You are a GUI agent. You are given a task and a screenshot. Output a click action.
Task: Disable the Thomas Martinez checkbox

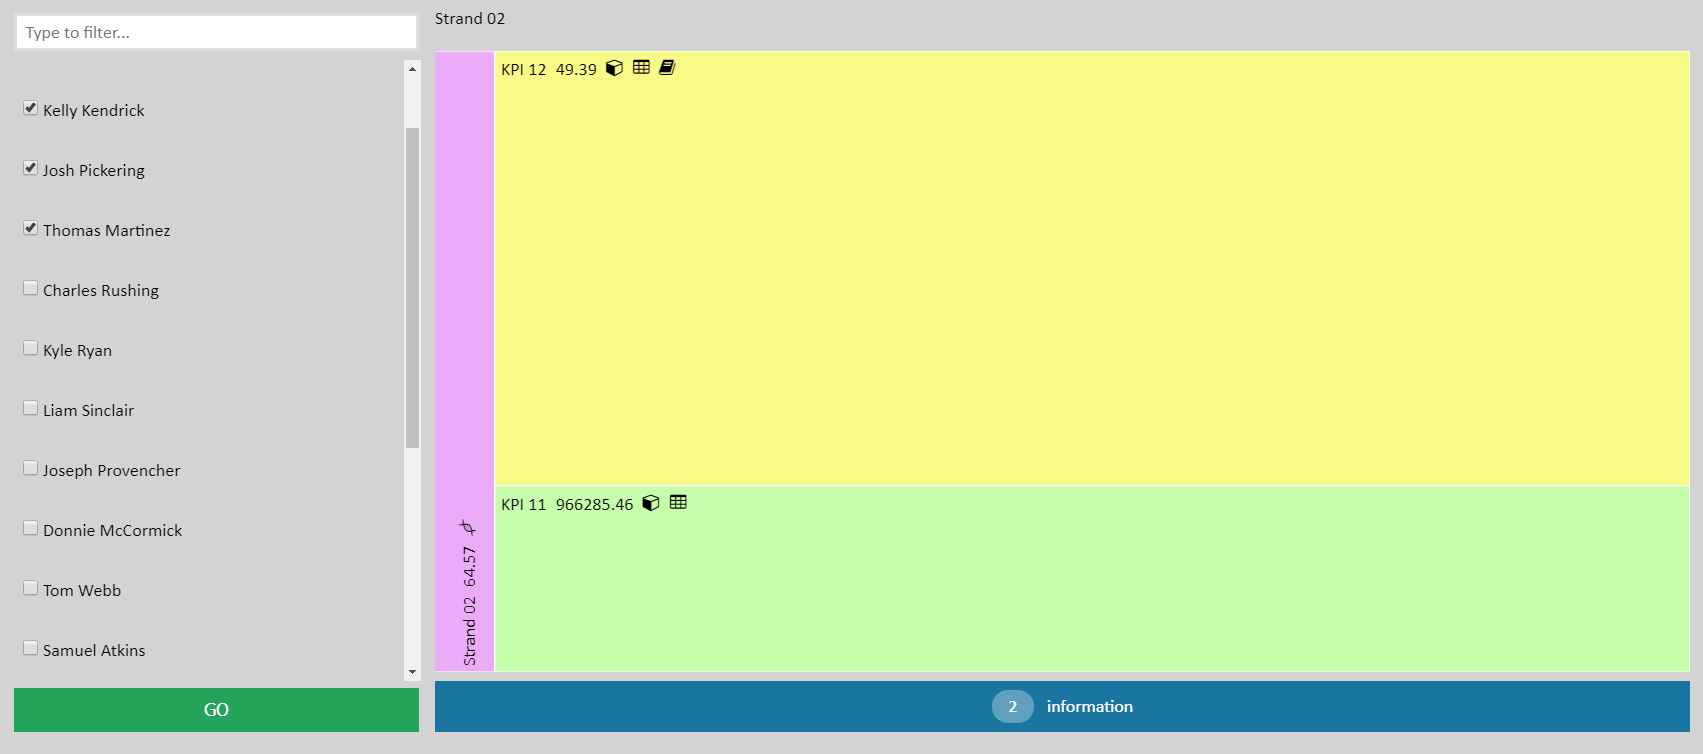[x=31, y=228]
